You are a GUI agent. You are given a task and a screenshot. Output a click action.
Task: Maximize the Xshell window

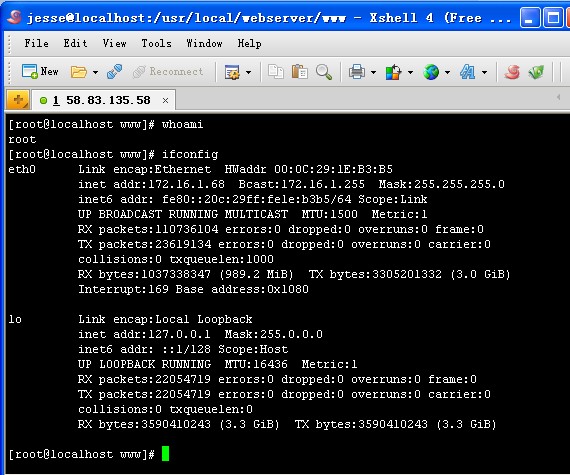553,18
